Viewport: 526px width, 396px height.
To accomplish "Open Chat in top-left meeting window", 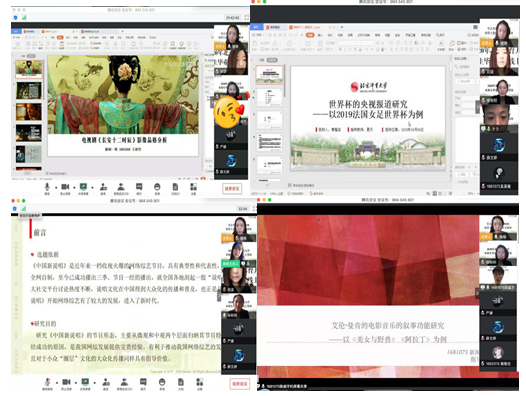I will (x=139, y=188).
